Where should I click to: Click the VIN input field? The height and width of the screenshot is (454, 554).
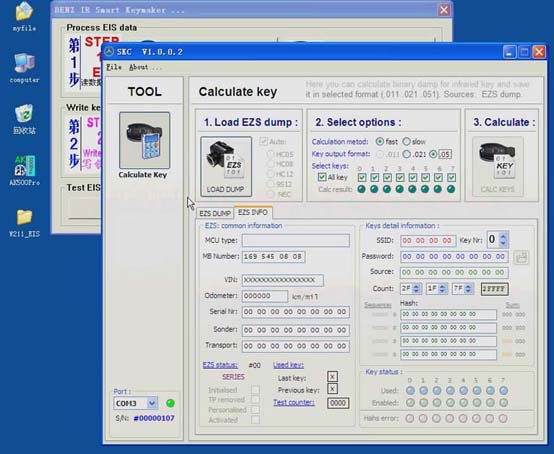[283, 280]
